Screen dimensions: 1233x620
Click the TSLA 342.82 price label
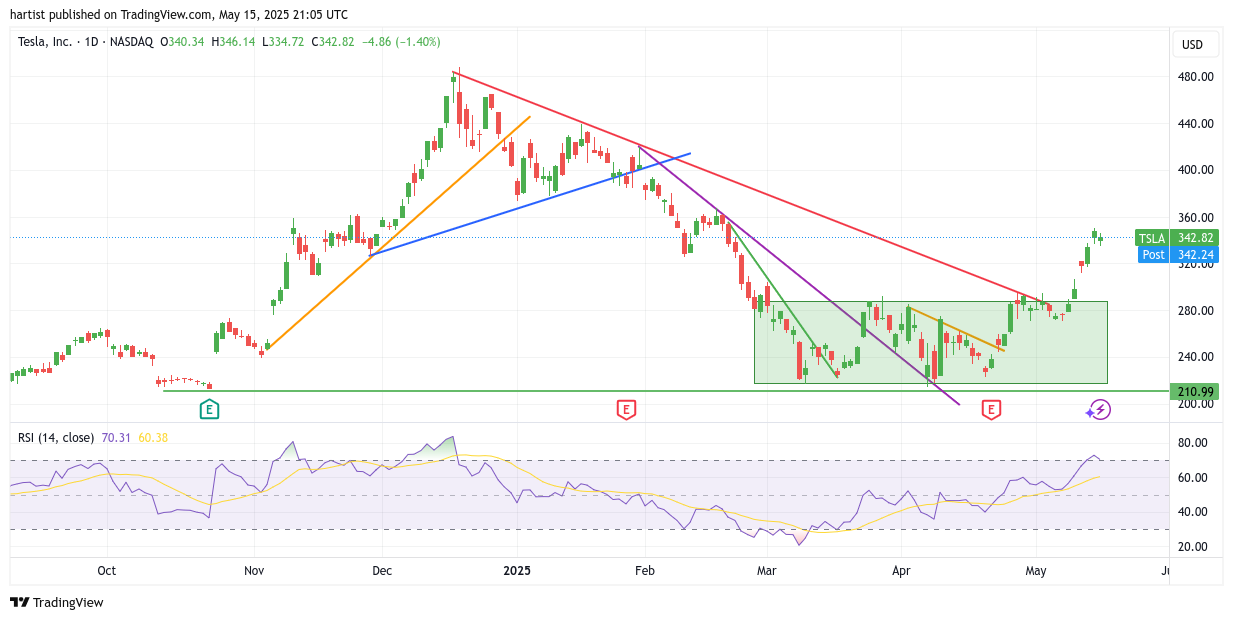[x=1177, y=238]
